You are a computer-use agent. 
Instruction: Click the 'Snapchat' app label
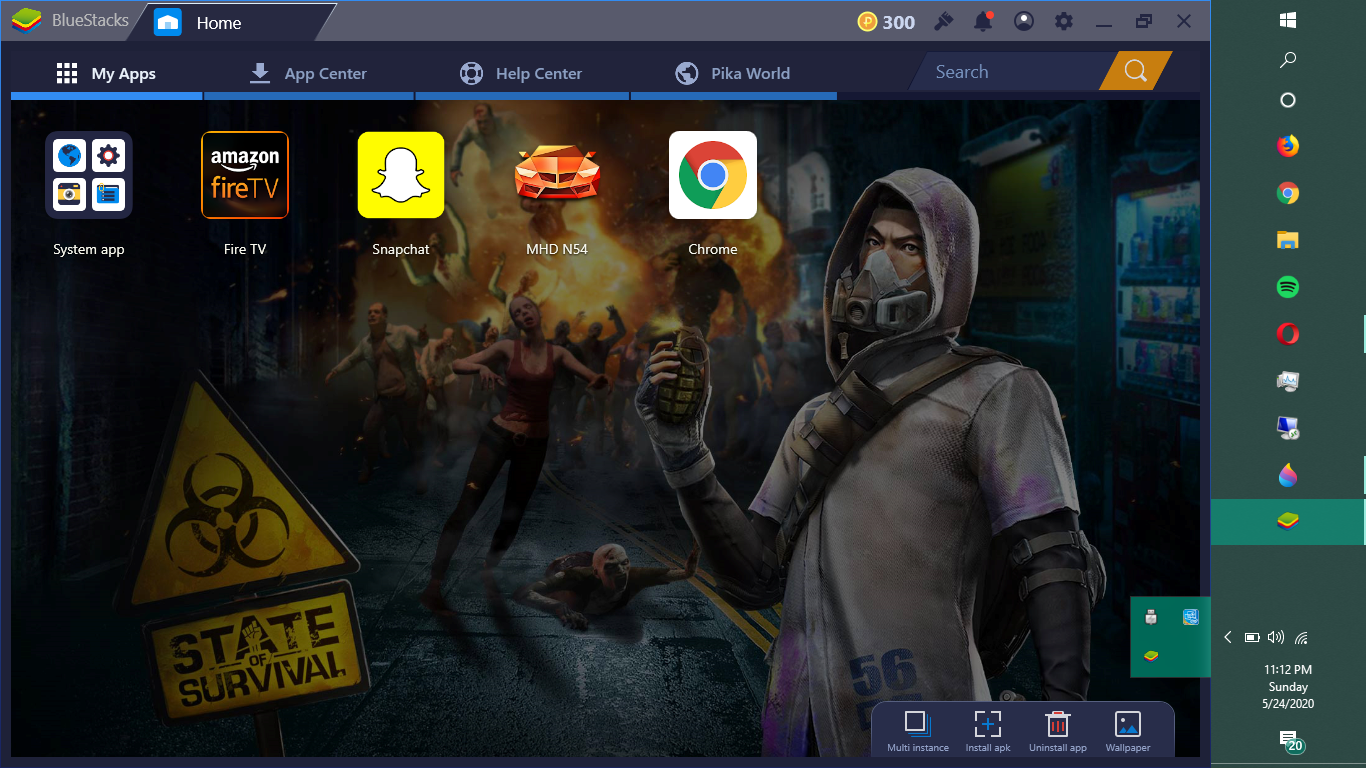(x=401, y=249)
